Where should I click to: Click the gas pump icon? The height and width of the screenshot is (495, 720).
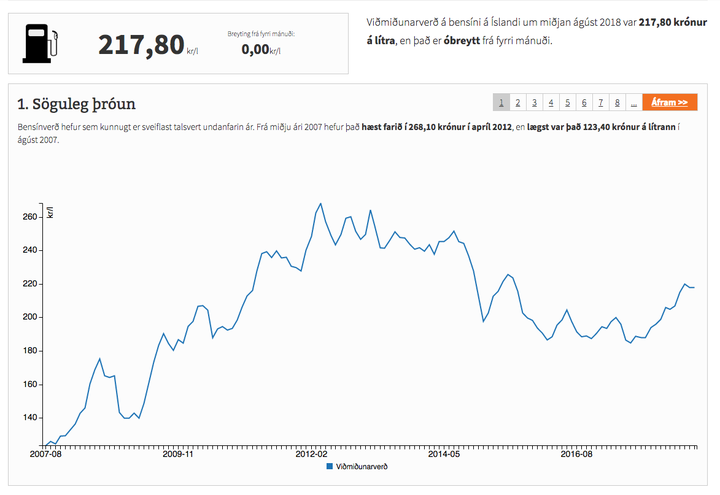[x=41, y=42]
